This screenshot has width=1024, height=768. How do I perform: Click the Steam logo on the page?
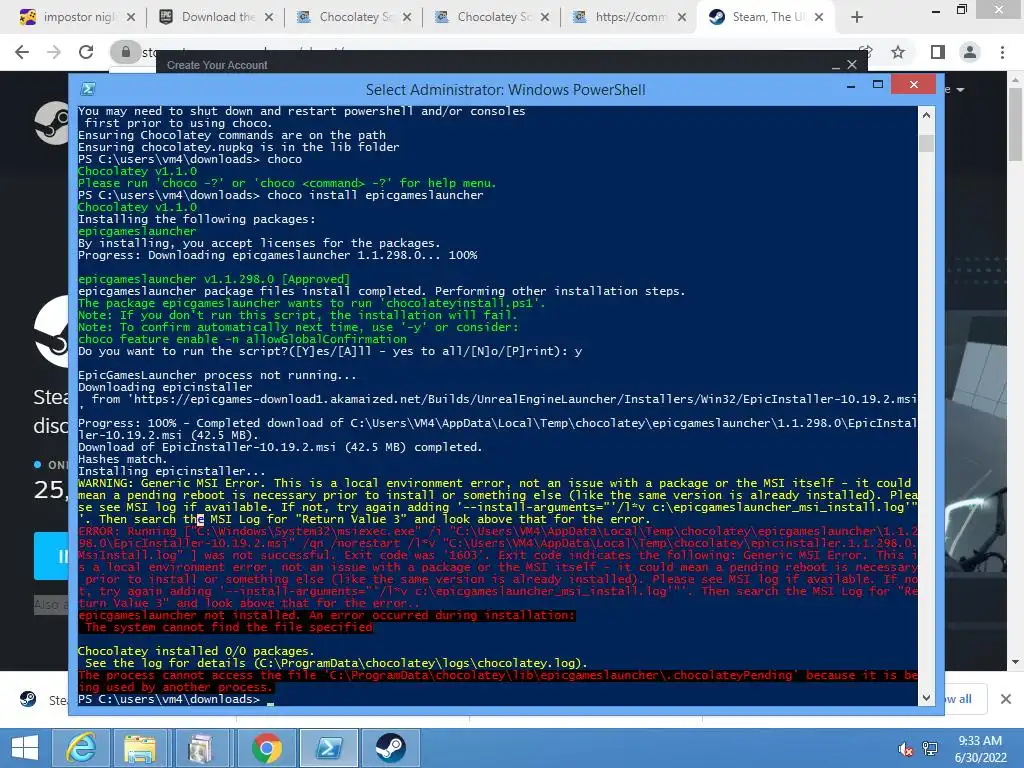click(x=52, y=123)
